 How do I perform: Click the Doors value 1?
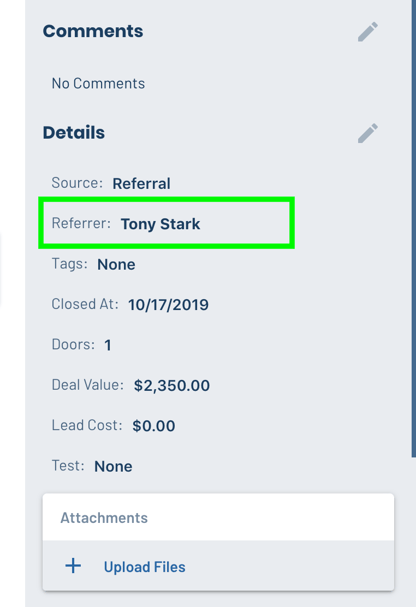pos(108,345)
